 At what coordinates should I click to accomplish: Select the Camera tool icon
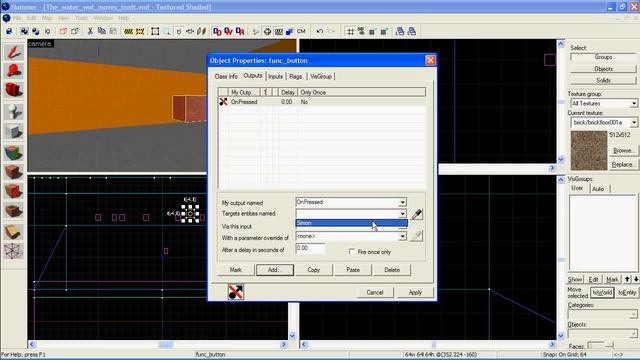(x=13, y=90)
